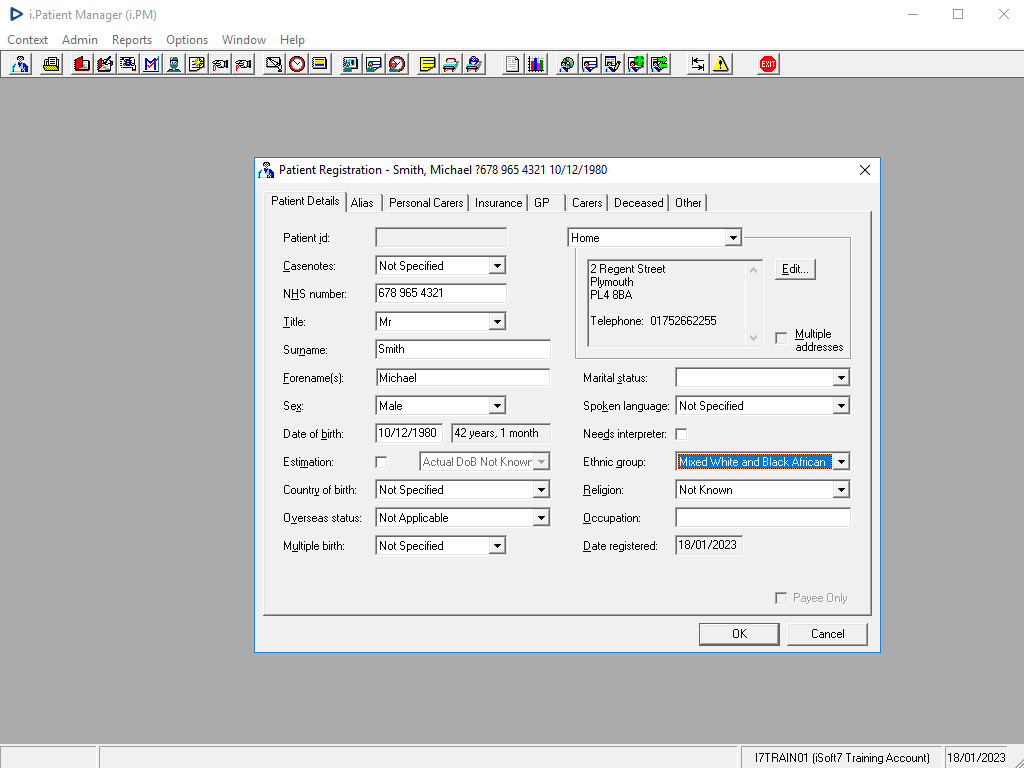Image resolution: width=1024 pixels, height=768 pixels.
Task: Open the Overseas status dropdown
Action: (541, 519)
